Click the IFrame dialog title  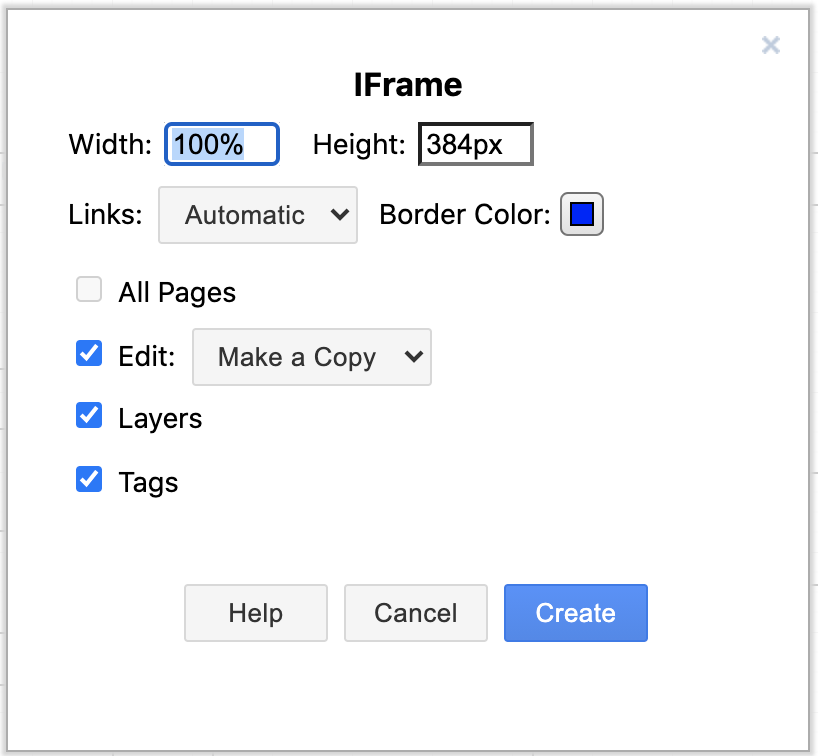coord(408,85)
